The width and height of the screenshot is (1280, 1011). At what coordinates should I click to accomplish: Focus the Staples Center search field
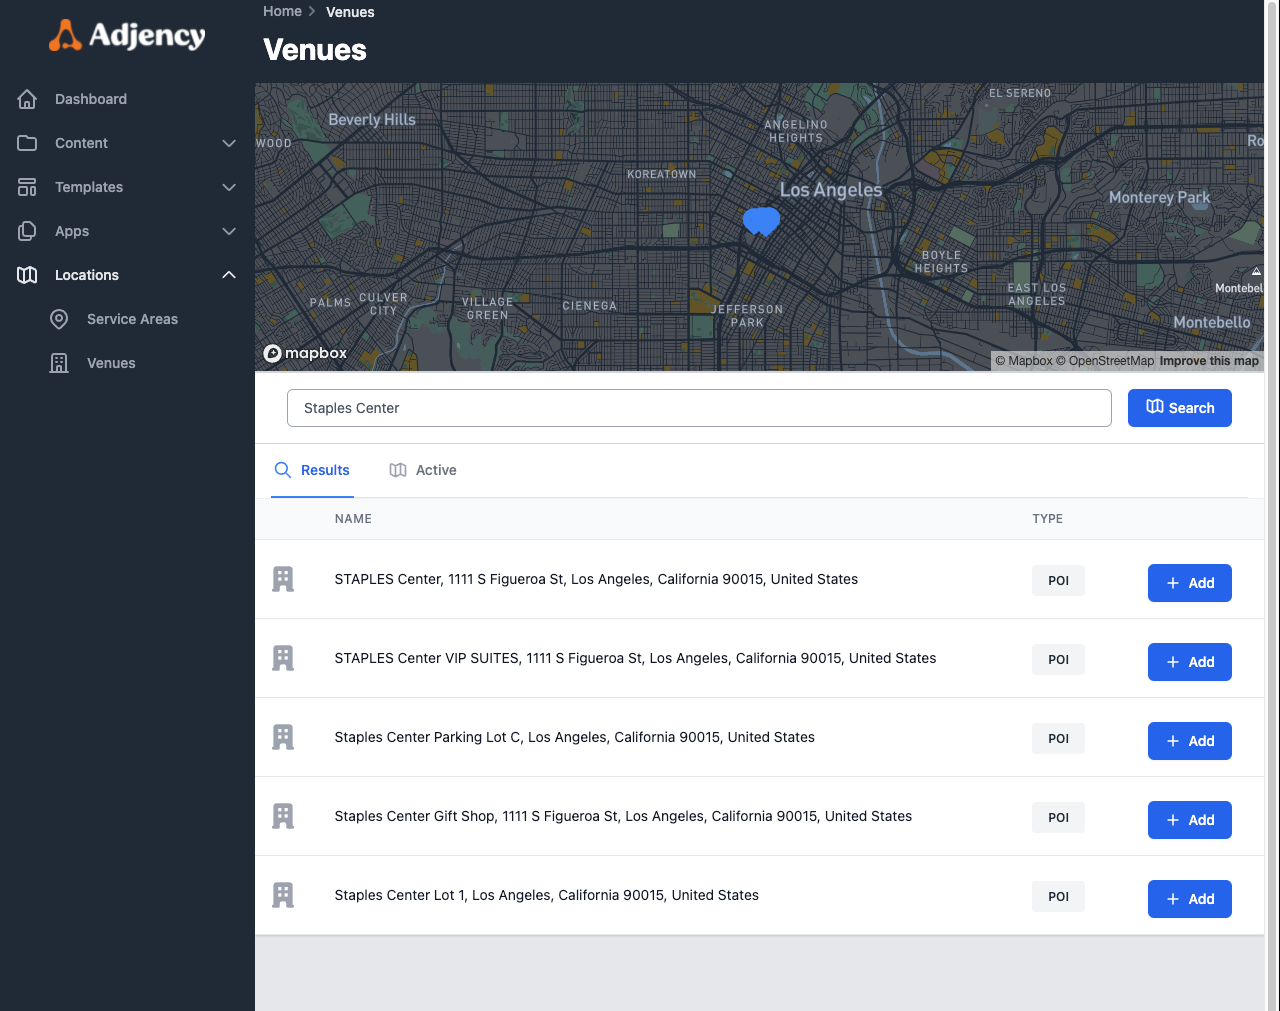point(699,408)
